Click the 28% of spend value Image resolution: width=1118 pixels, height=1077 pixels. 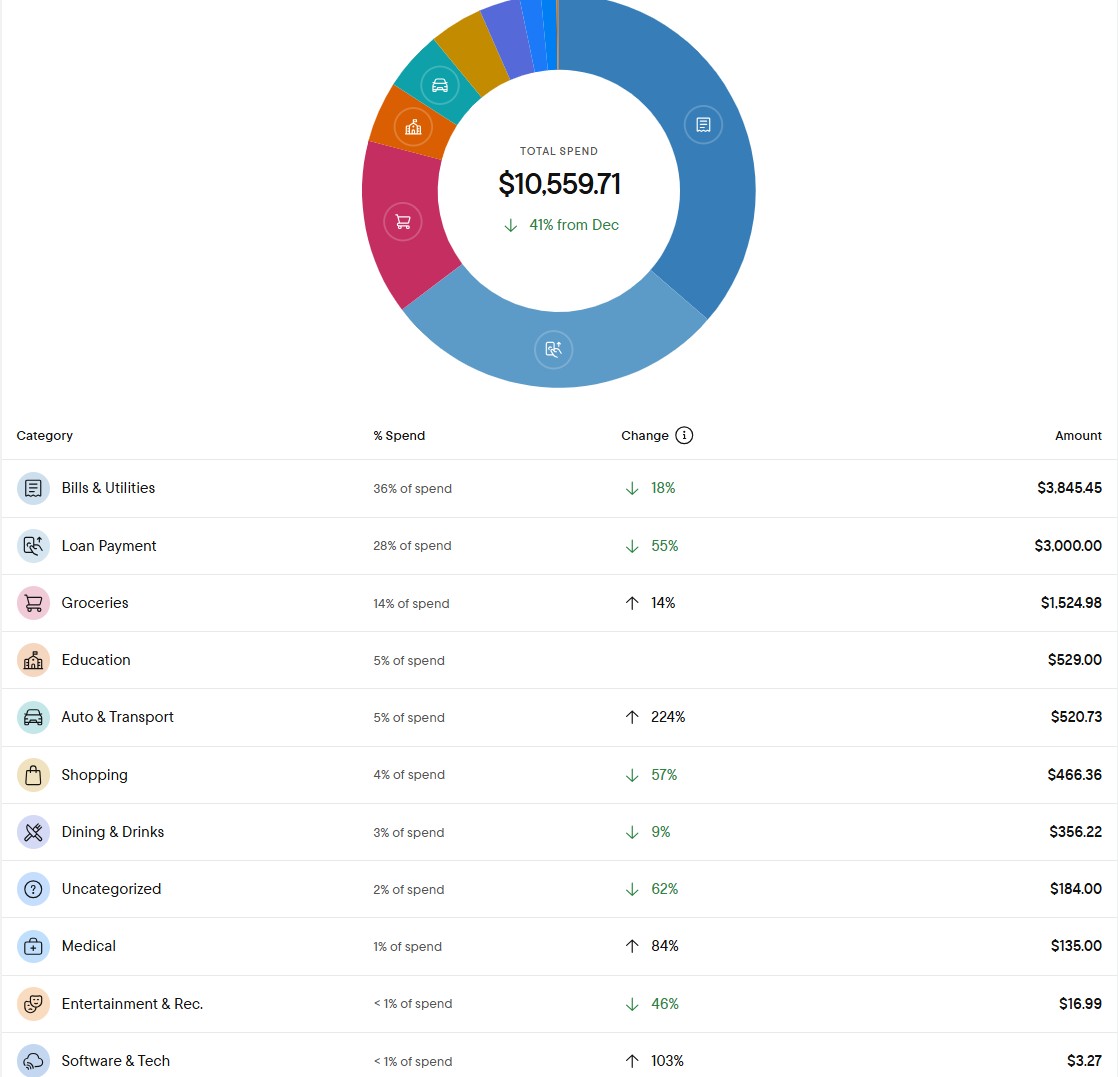point(412,546)
